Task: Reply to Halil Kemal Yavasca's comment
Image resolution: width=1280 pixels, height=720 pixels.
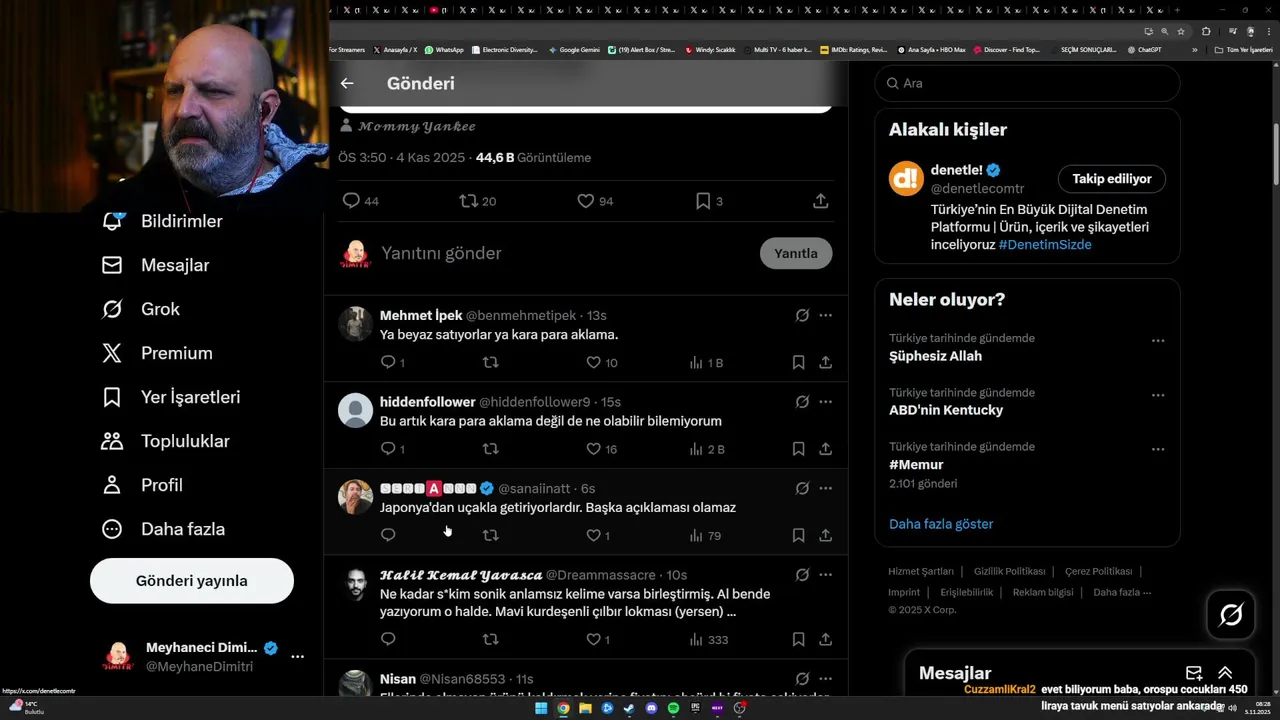Action: click(388, 639)
